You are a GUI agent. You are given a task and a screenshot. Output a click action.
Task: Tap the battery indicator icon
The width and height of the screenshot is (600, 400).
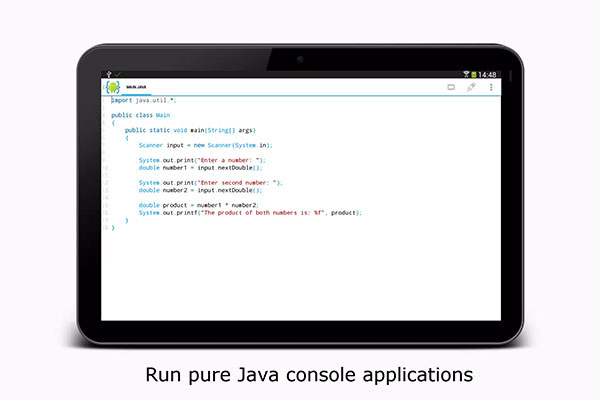tap(474, 74)
